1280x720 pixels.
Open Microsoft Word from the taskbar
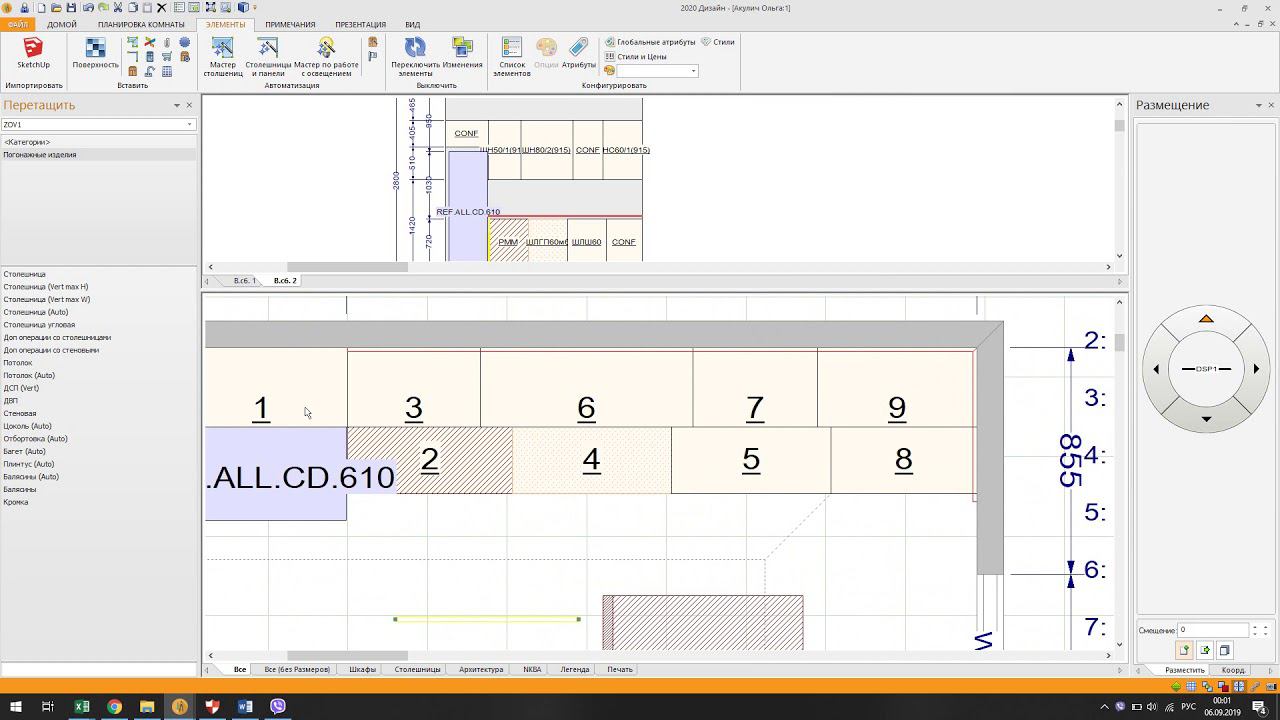point(246,706)
